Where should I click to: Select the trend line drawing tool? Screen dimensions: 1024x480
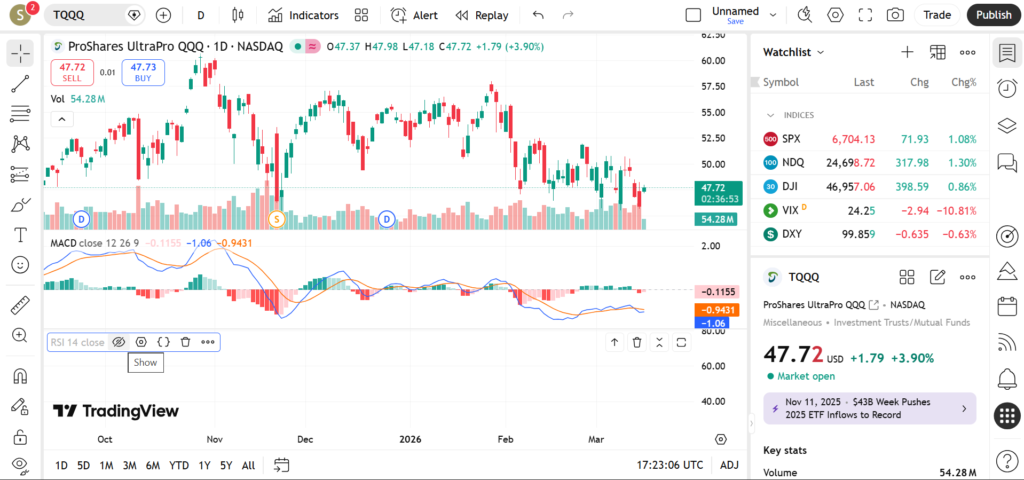pos(20,84)
